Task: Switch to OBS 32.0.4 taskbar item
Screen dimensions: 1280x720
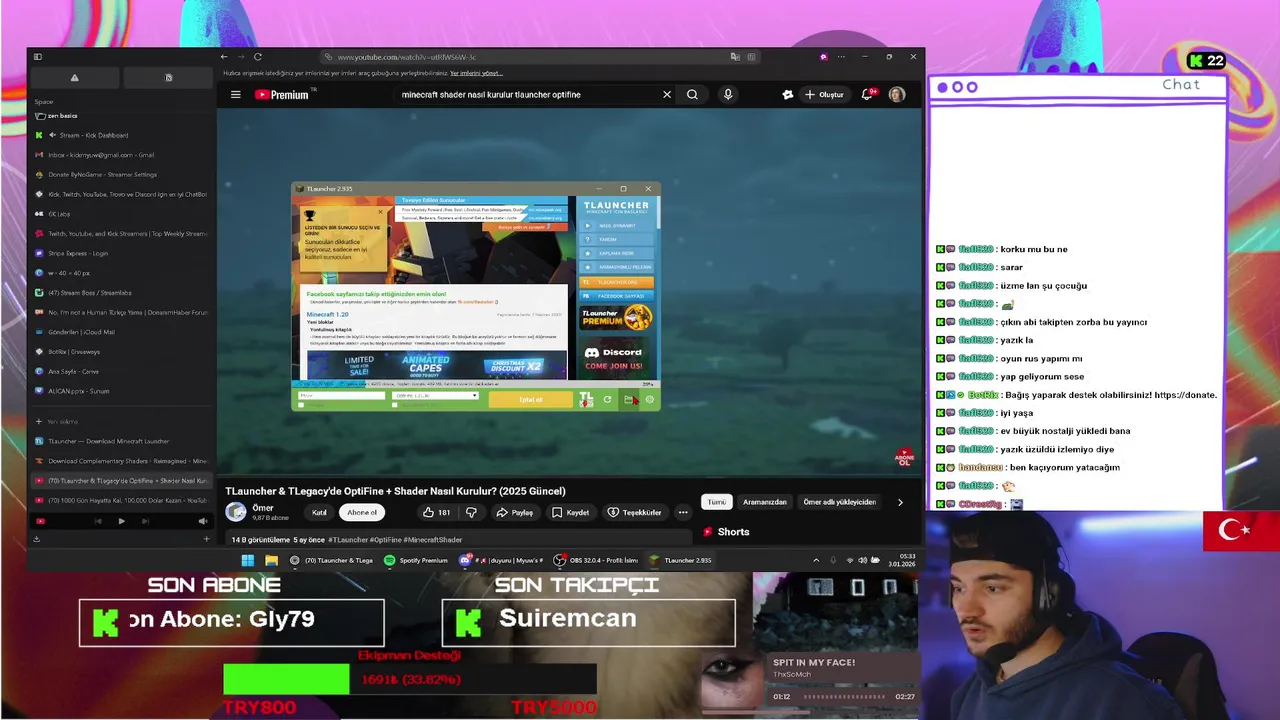Action: click(596, 560)
